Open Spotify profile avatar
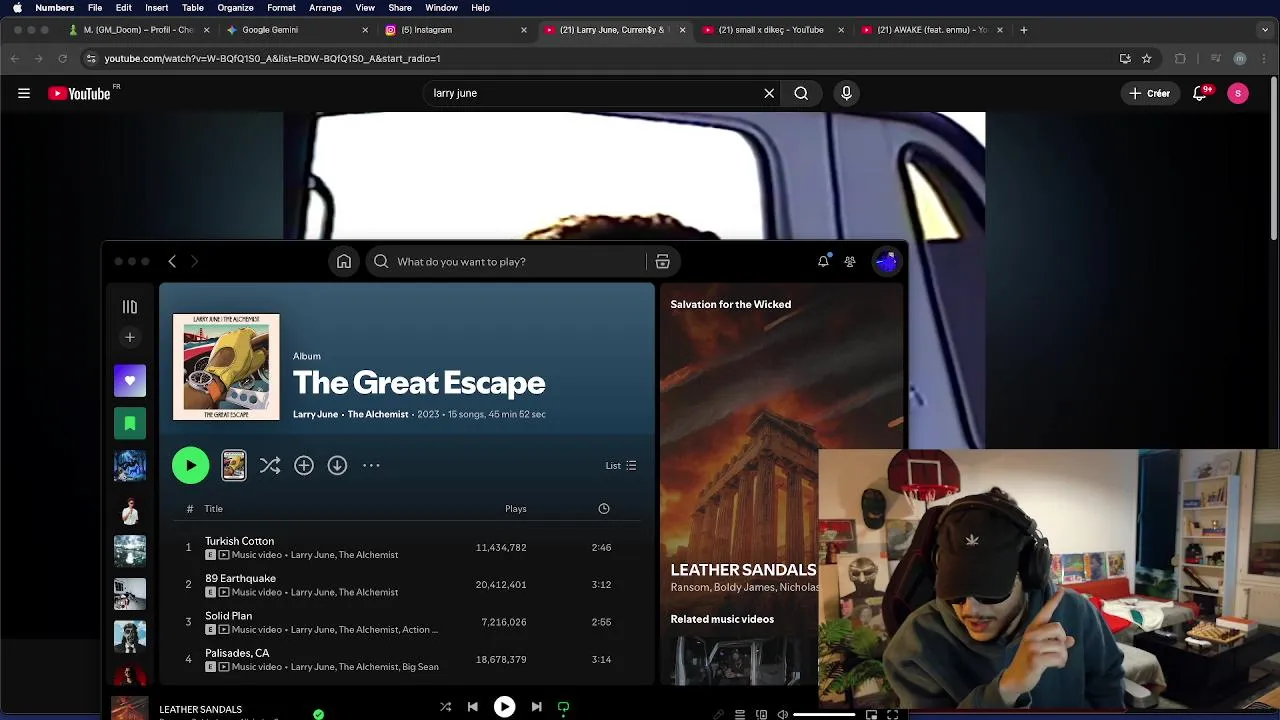The width and height of the screenshot is (1280, 720). click(x=886, y=262)
